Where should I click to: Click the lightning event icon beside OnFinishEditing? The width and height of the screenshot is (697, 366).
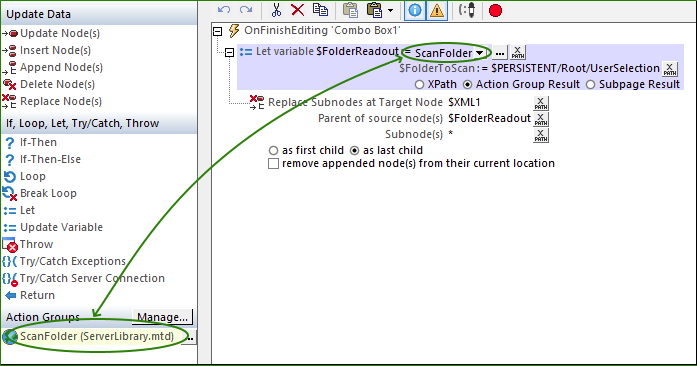(x=234, y=31)
